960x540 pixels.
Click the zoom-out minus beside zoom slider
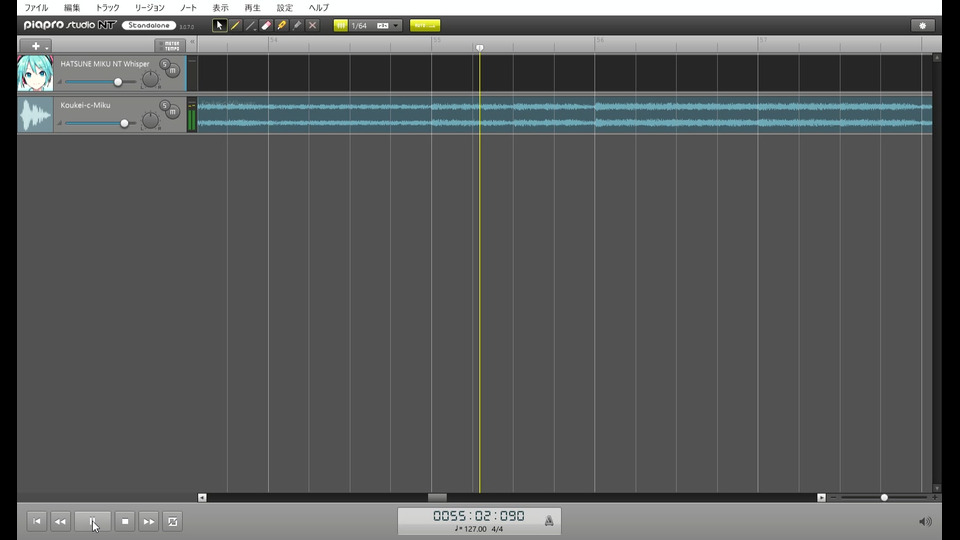click(x=833, y=498)
